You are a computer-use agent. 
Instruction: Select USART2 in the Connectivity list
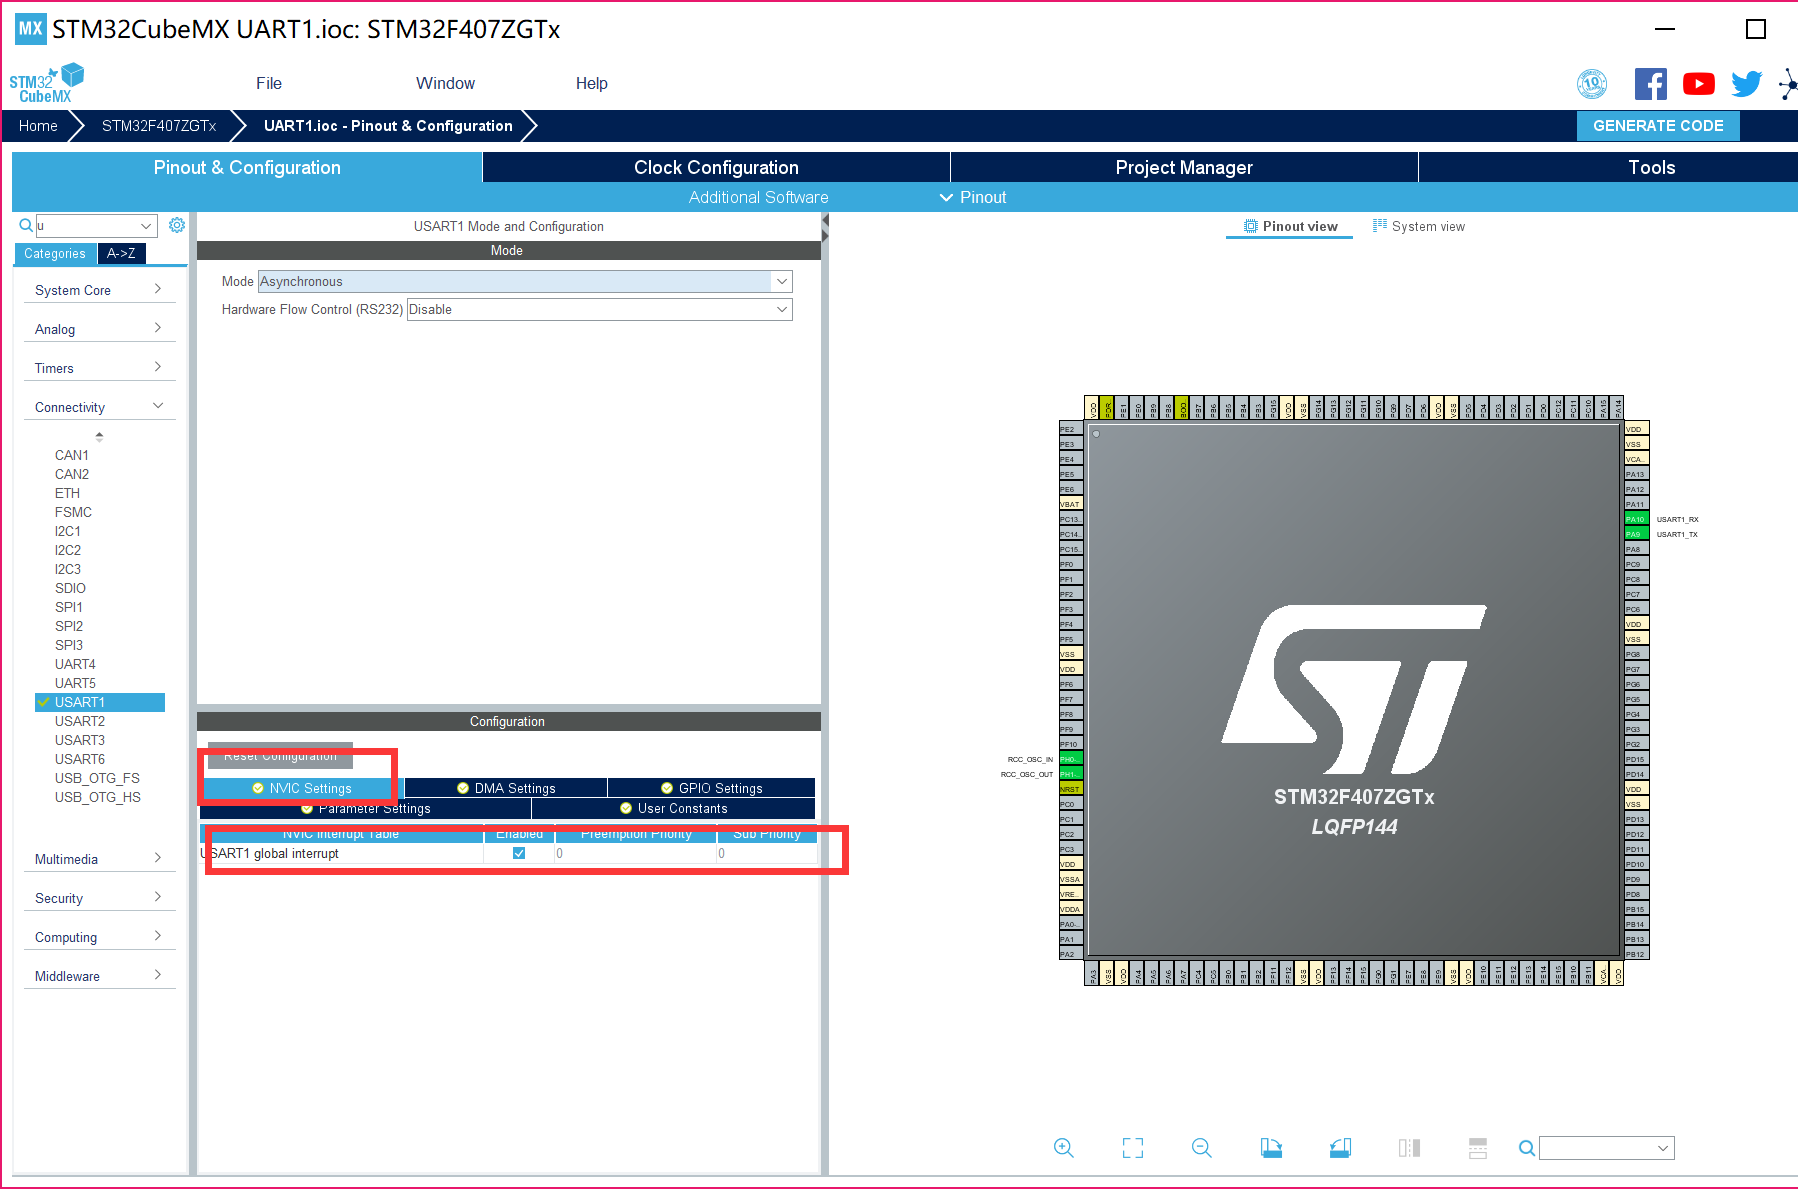tap(80, 721)
